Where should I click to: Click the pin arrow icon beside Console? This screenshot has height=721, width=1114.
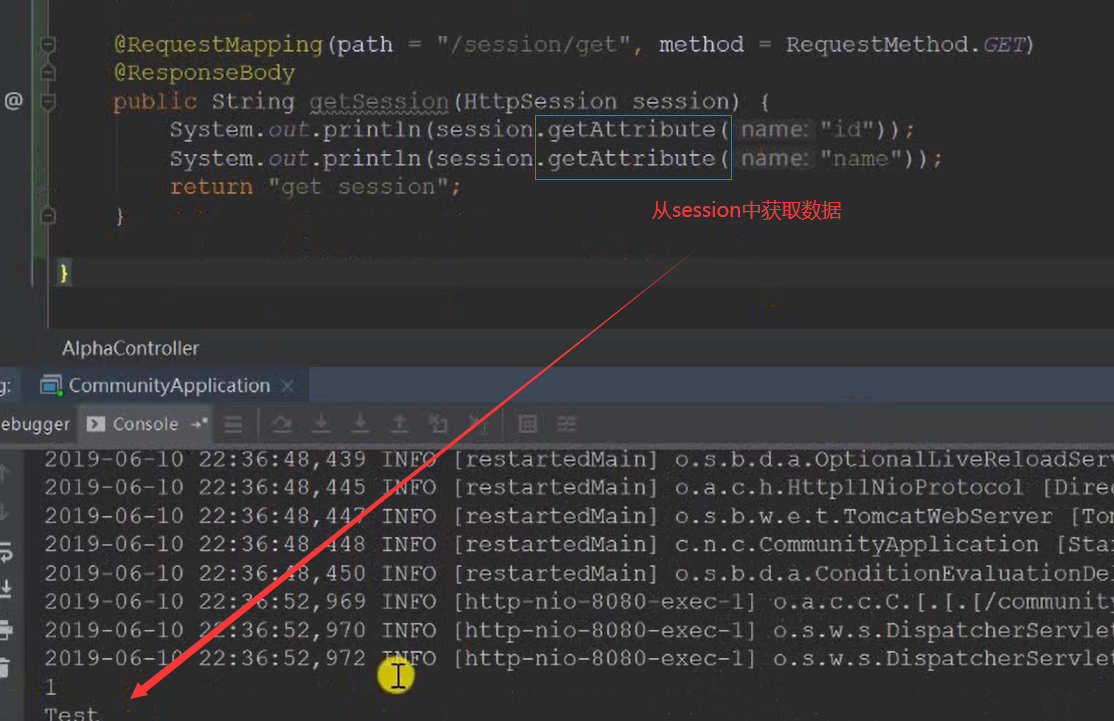click(x=199, y=423)
